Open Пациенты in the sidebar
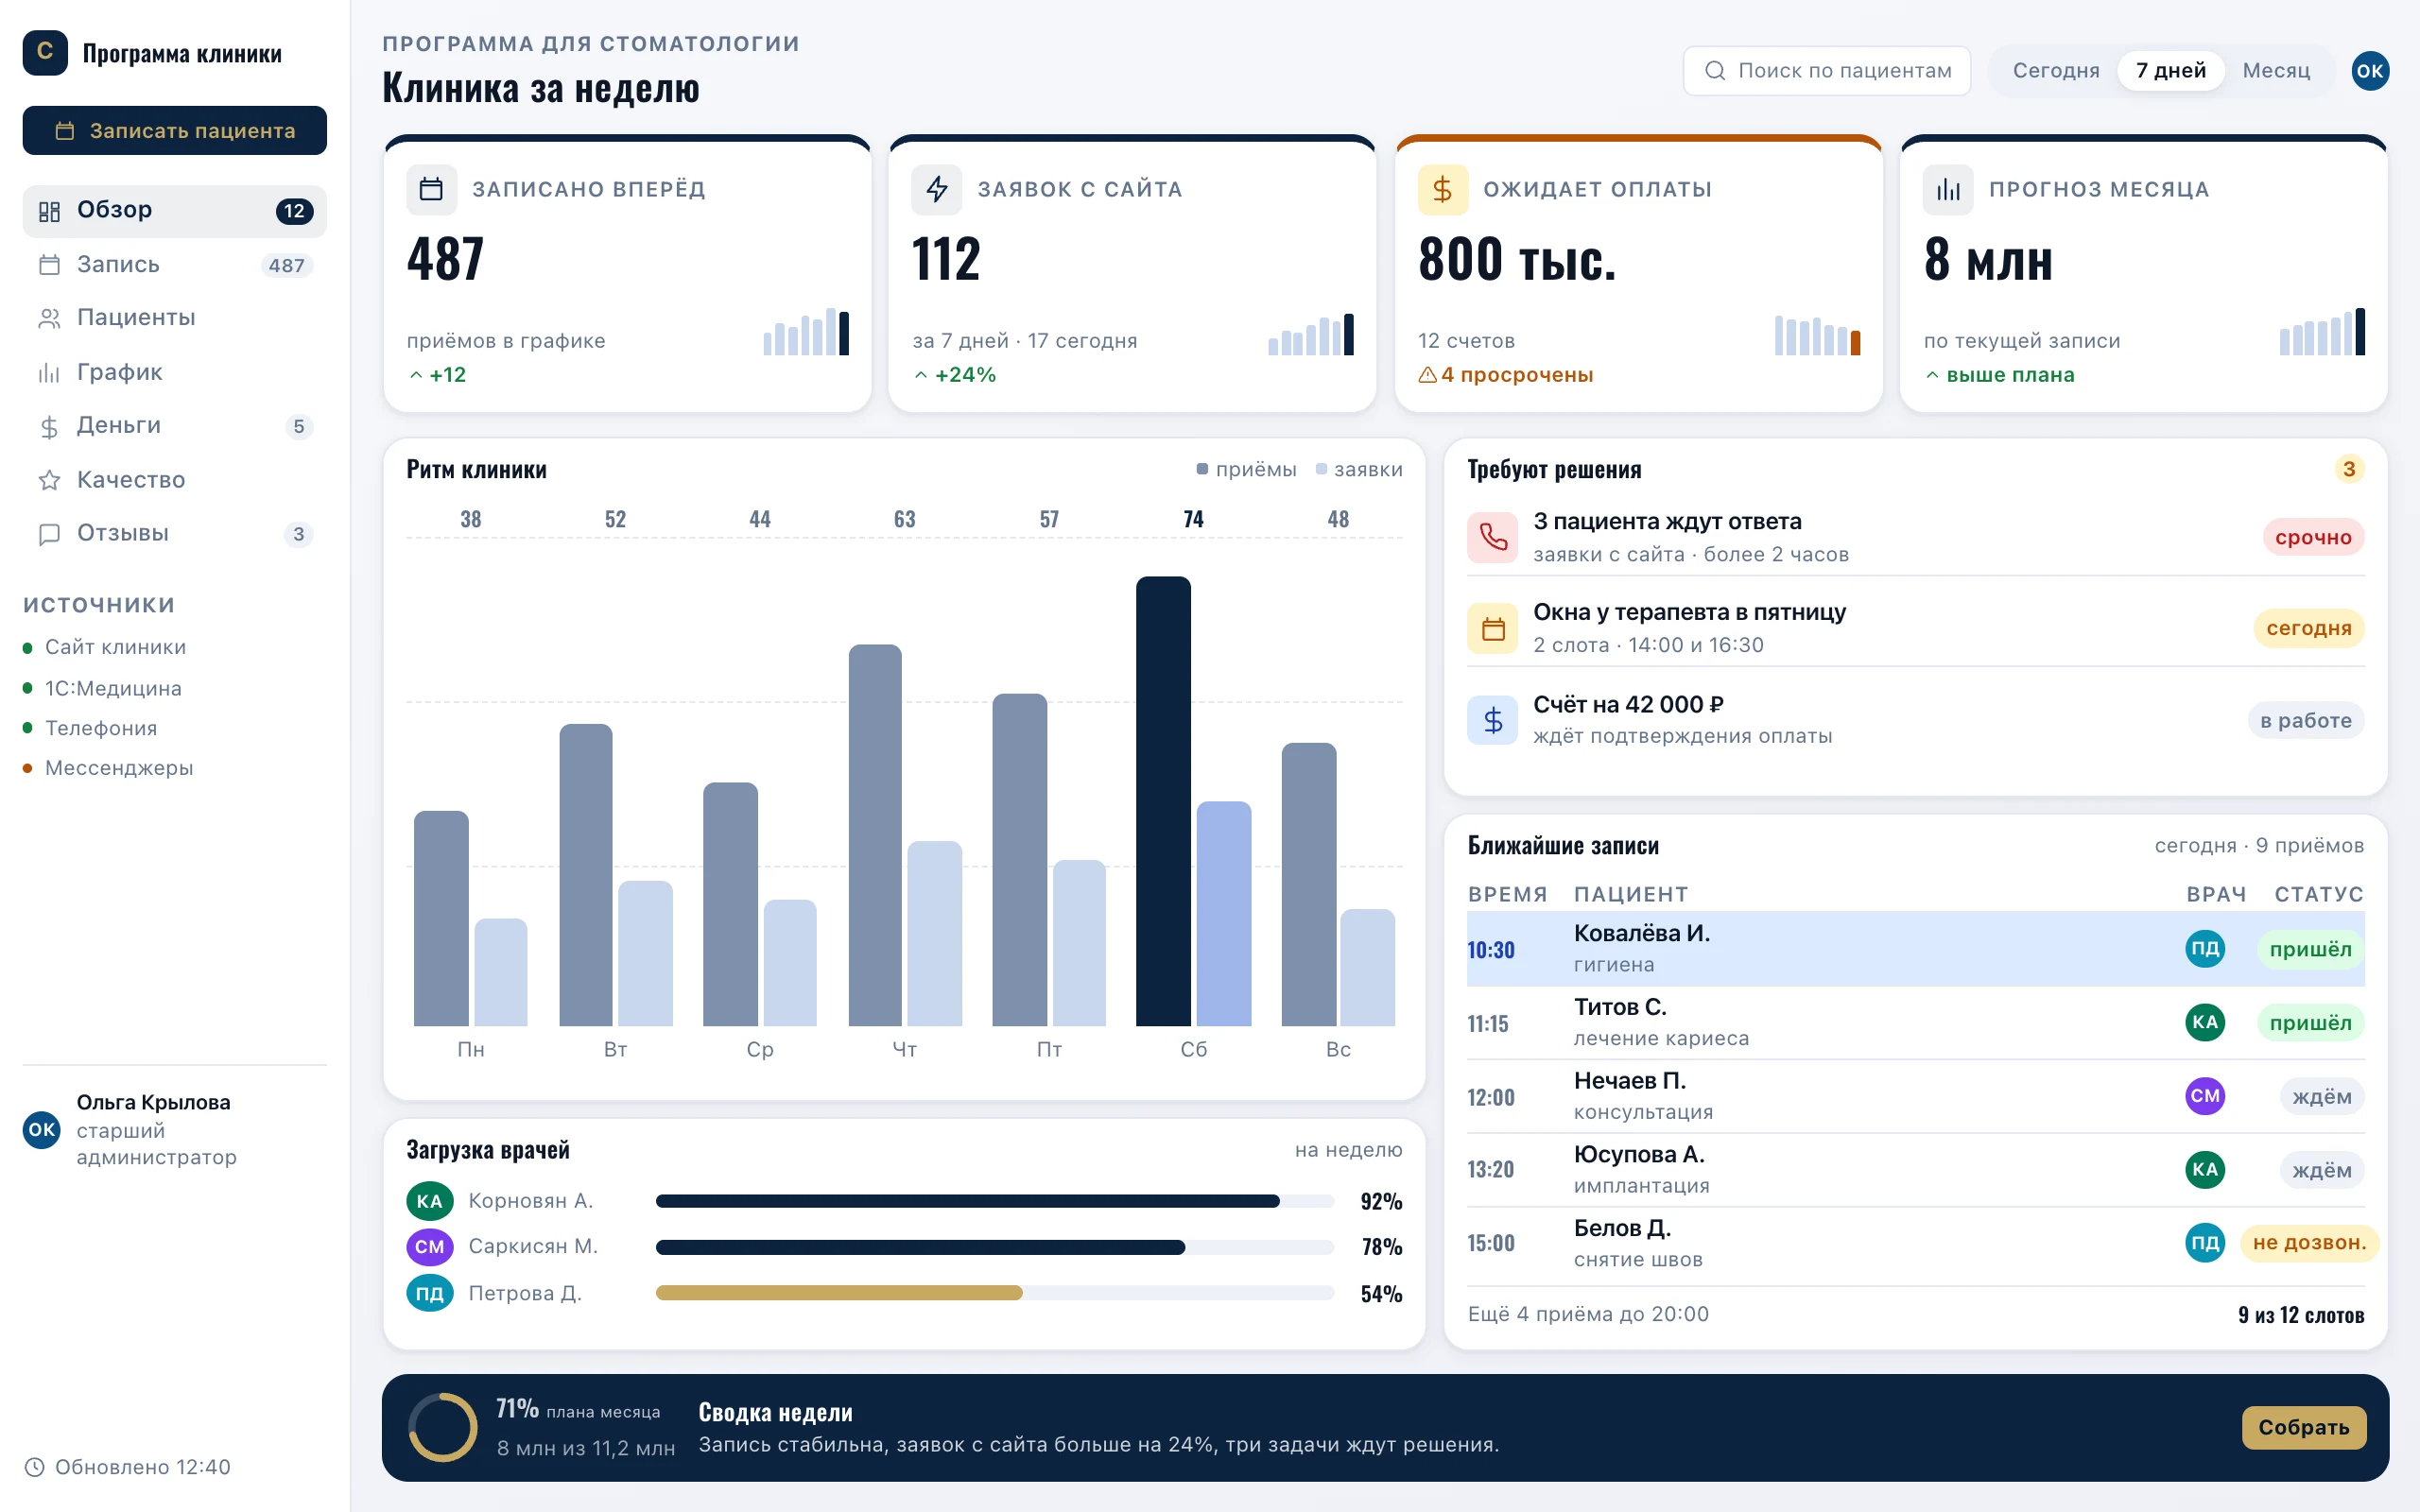2420x1512 pixels. (x=175, y=318)
